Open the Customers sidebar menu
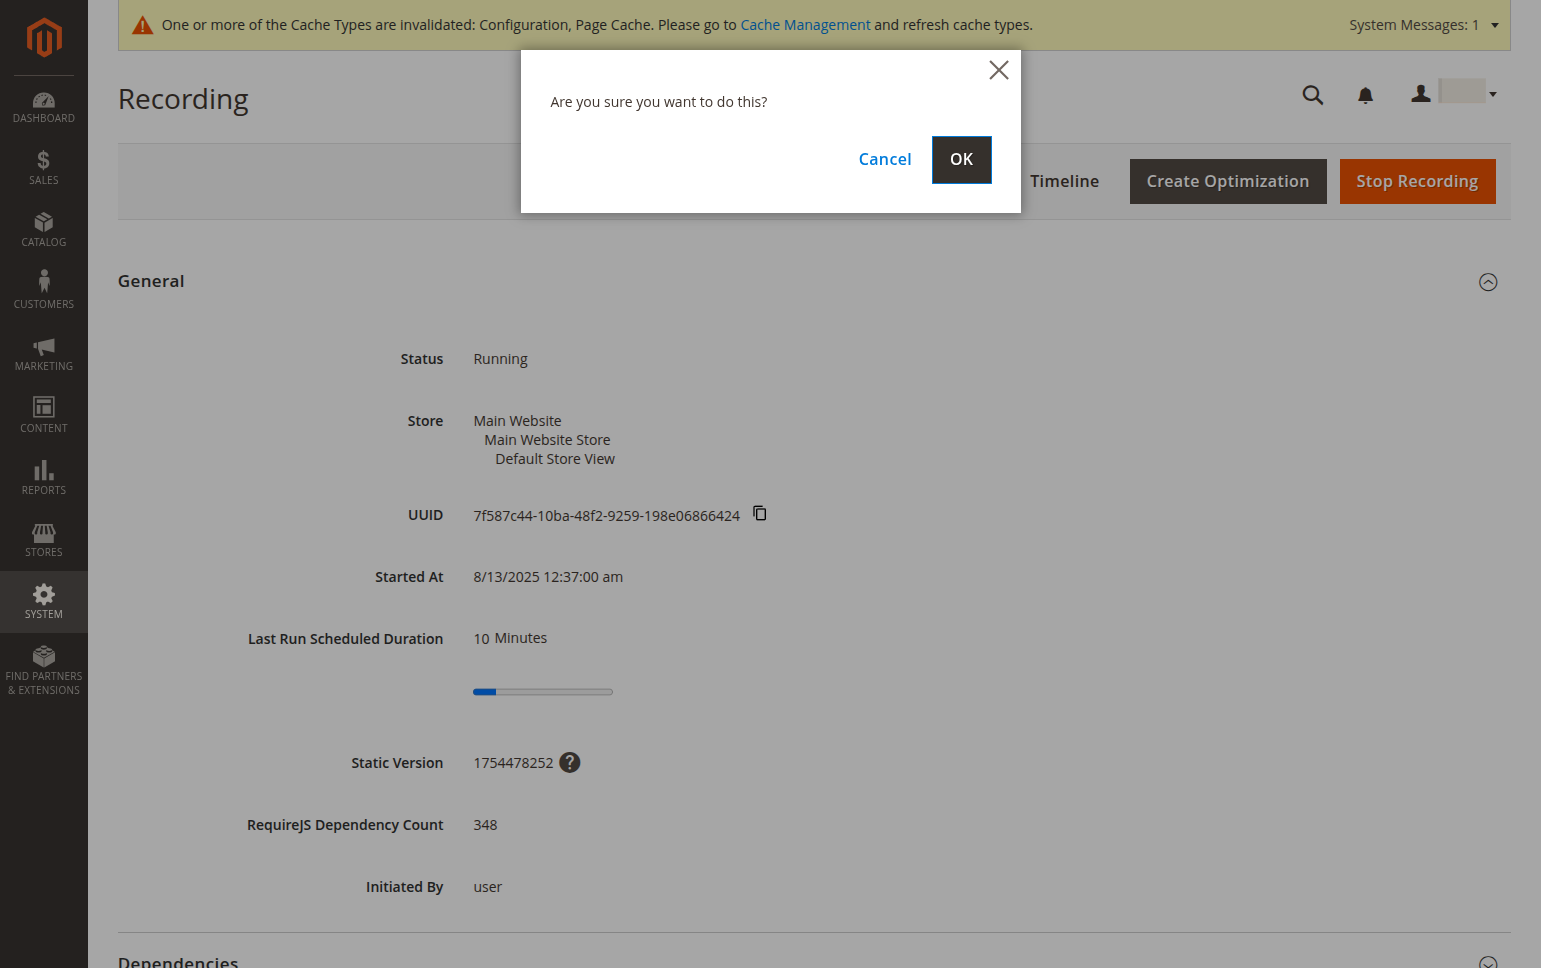1541x968 pixels. pos(44,292)
